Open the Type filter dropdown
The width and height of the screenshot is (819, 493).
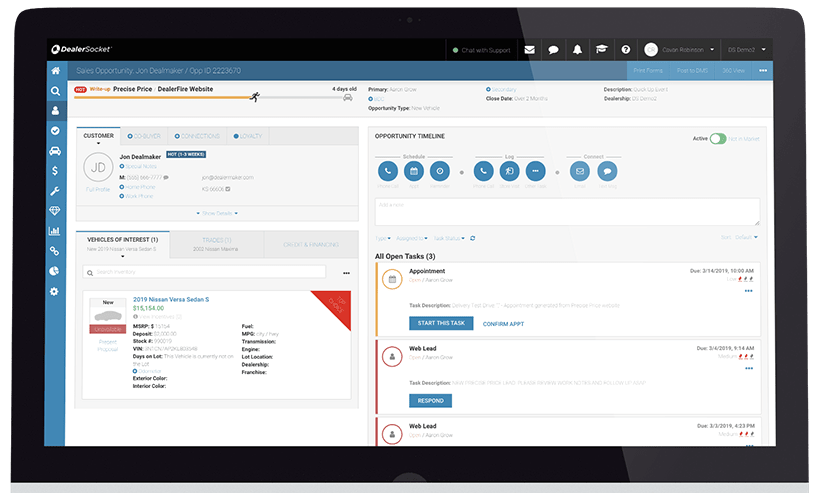pyautogui.click(x=383, y=238)
